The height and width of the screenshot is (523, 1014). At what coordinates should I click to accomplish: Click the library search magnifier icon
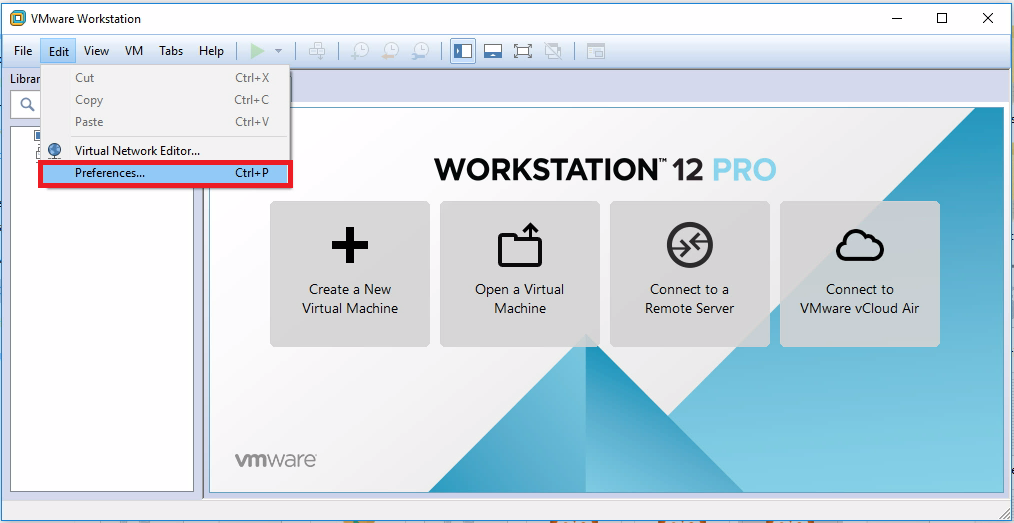(27, 104)
